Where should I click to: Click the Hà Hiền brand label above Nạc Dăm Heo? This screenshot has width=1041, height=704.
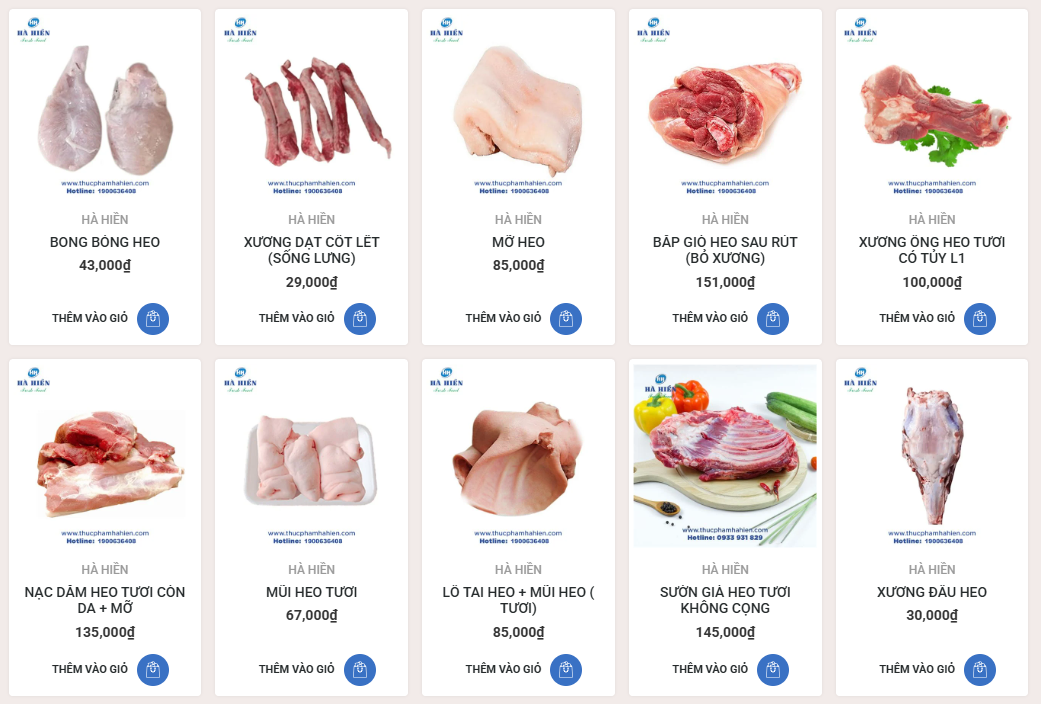(105, 569)
